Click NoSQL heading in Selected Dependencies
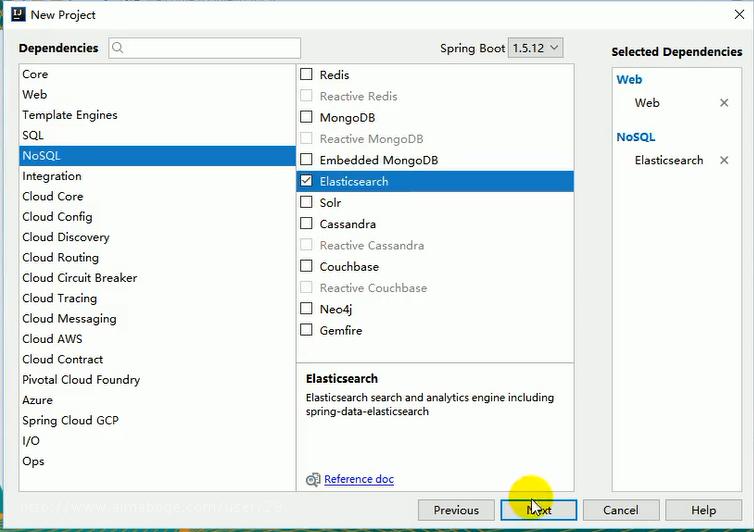The height and width of the screenshot is (532, 754). [x=636, y=137]
